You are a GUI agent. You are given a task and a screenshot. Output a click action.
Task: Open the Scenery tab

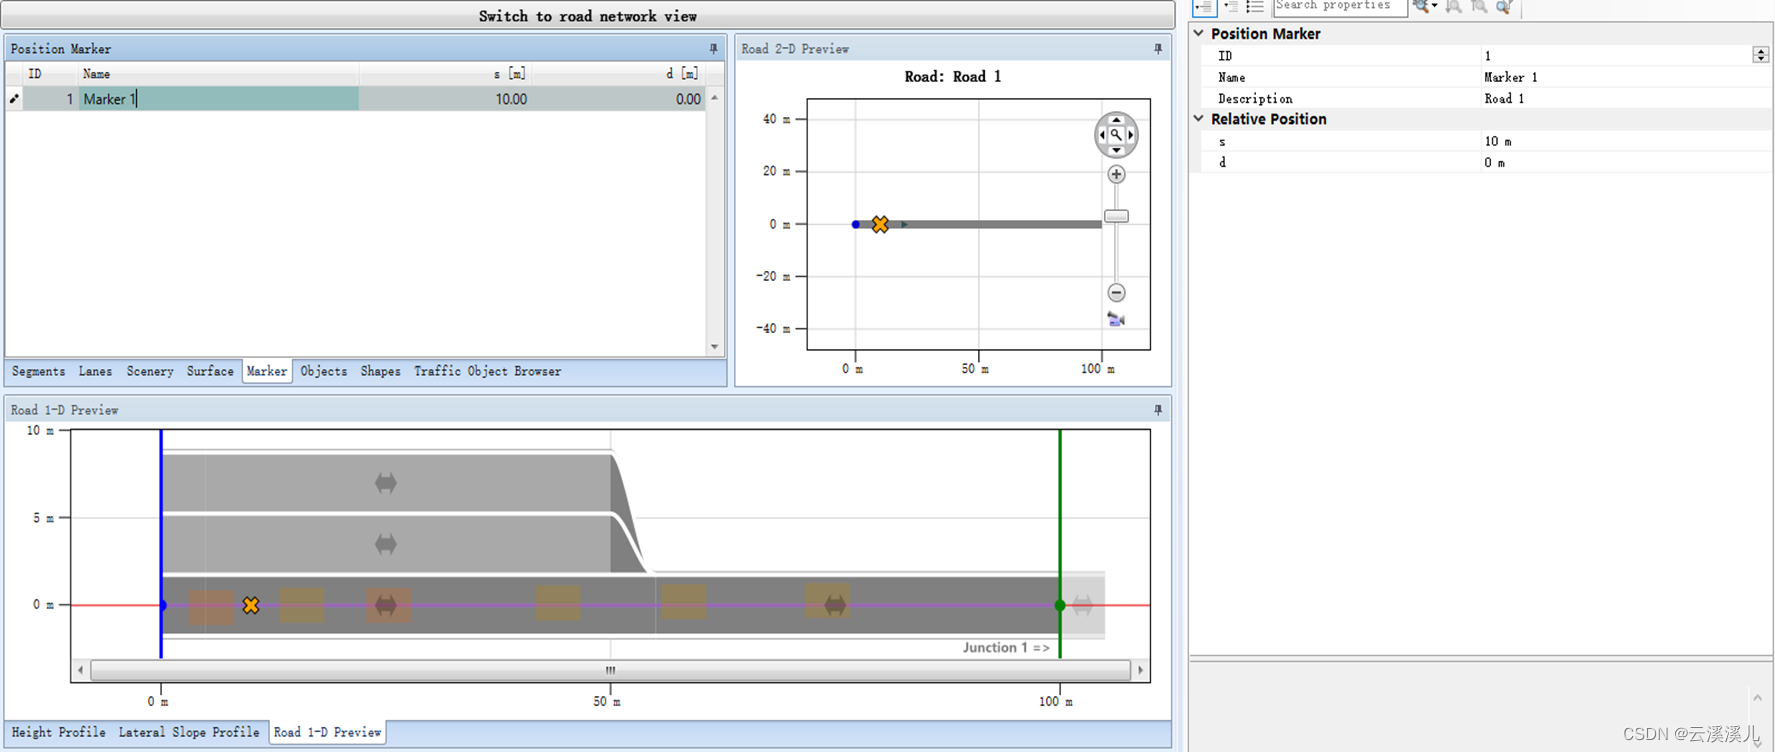coord(150,371)
